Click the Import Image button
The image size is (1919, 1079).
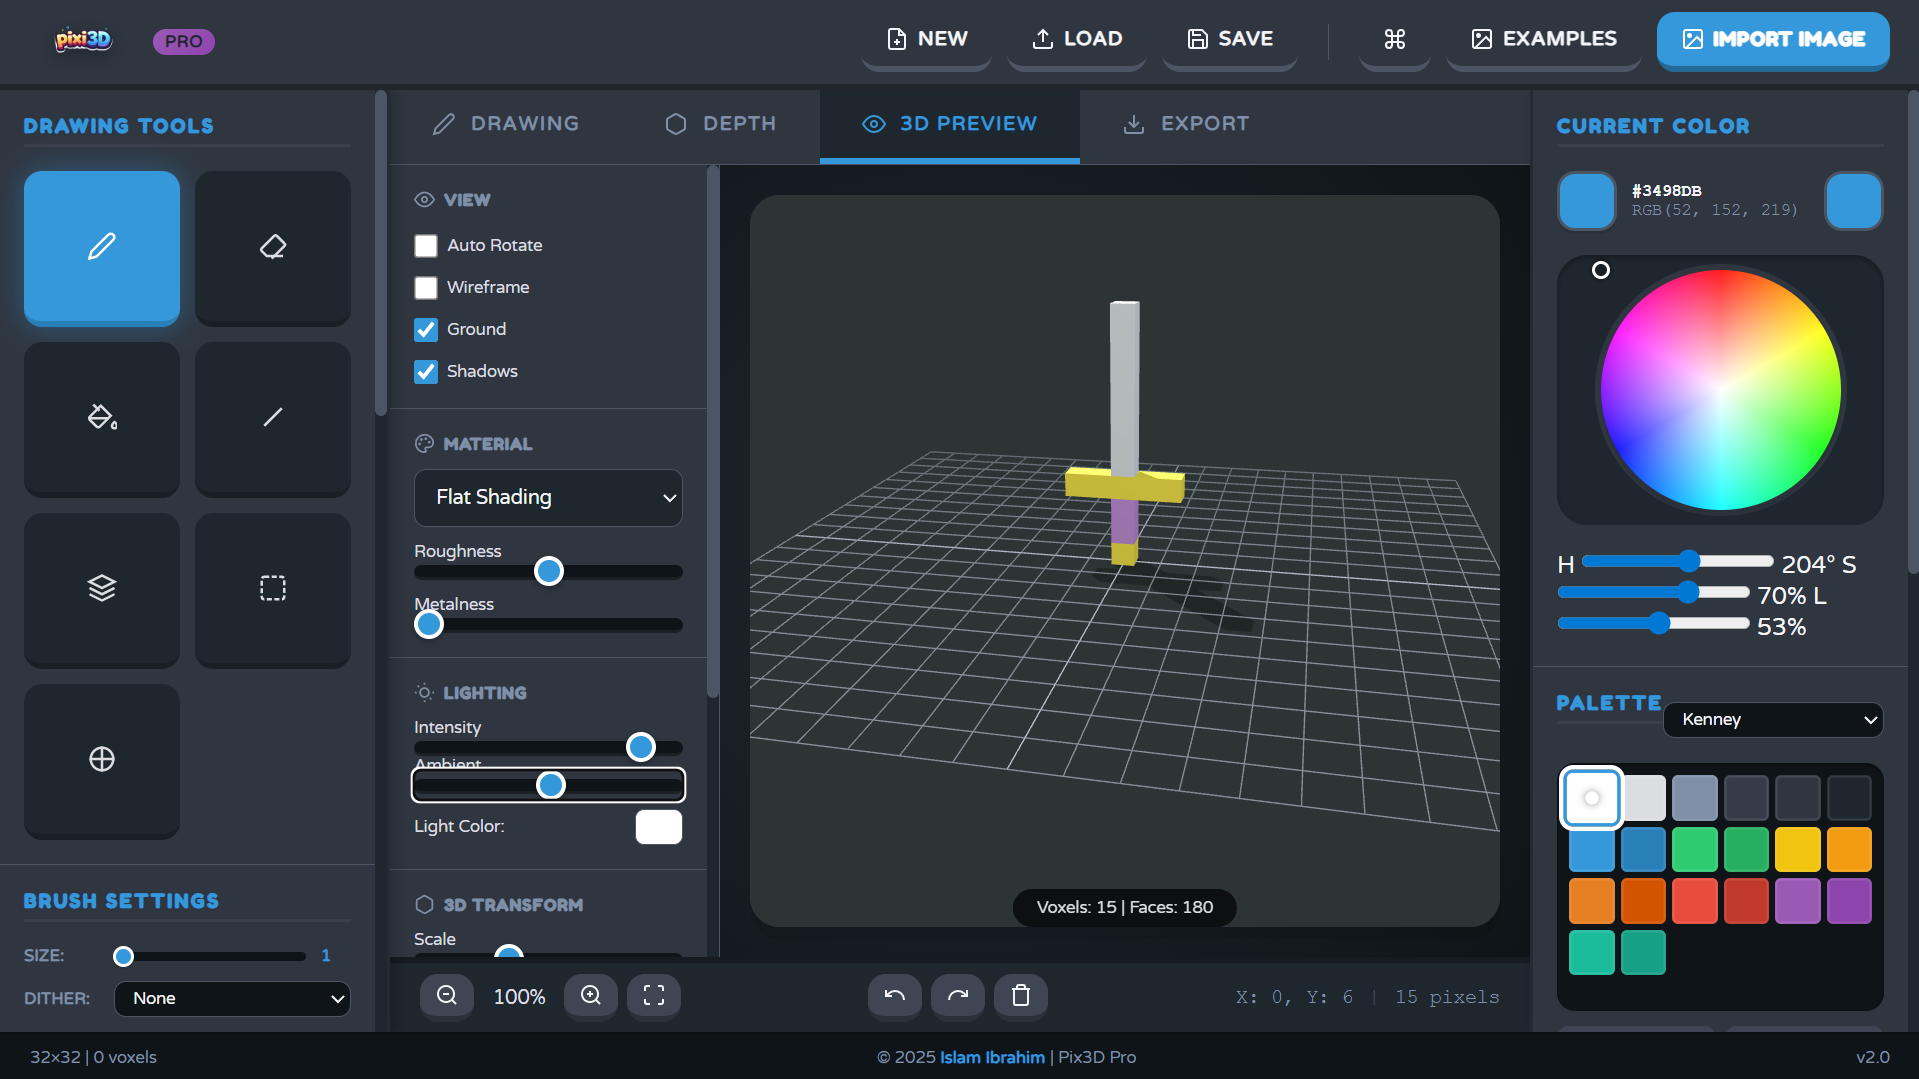coord(1773,40)
